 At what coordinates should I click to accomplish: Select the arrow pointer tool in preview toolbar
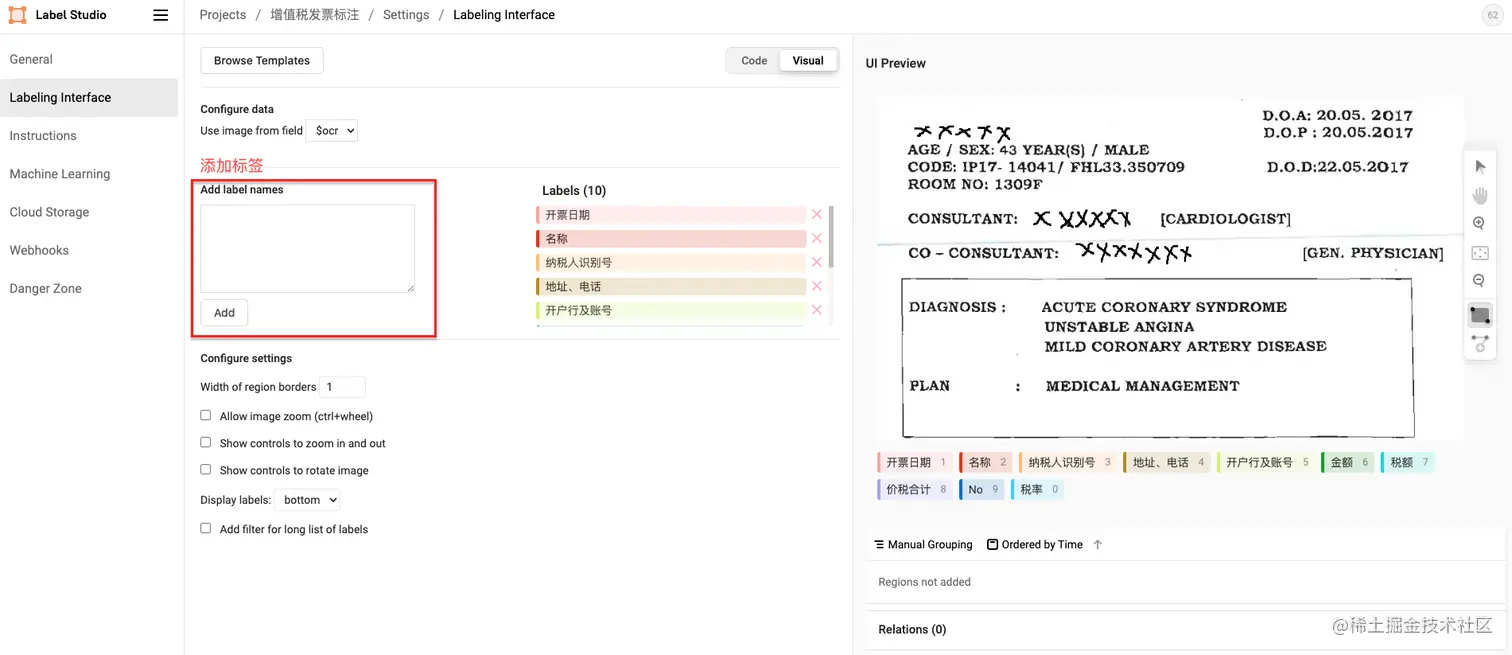click(1480, 167)
